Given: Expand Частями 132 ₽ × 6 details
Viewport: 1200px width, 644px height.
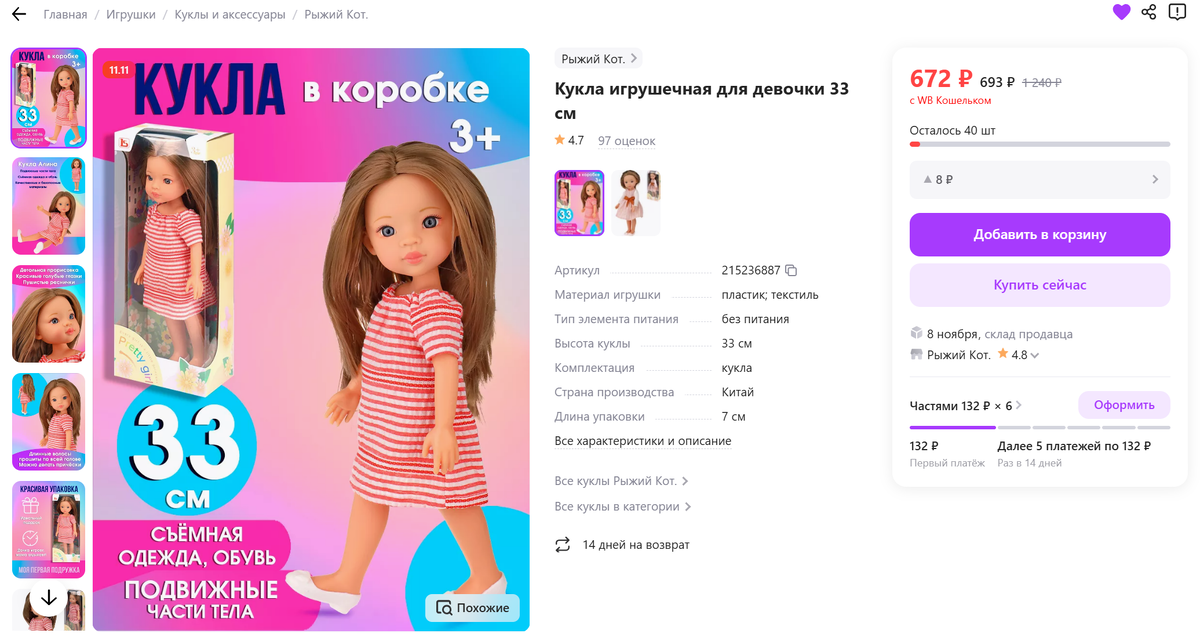Looking at the screenshot, I should pos(1019,405).
